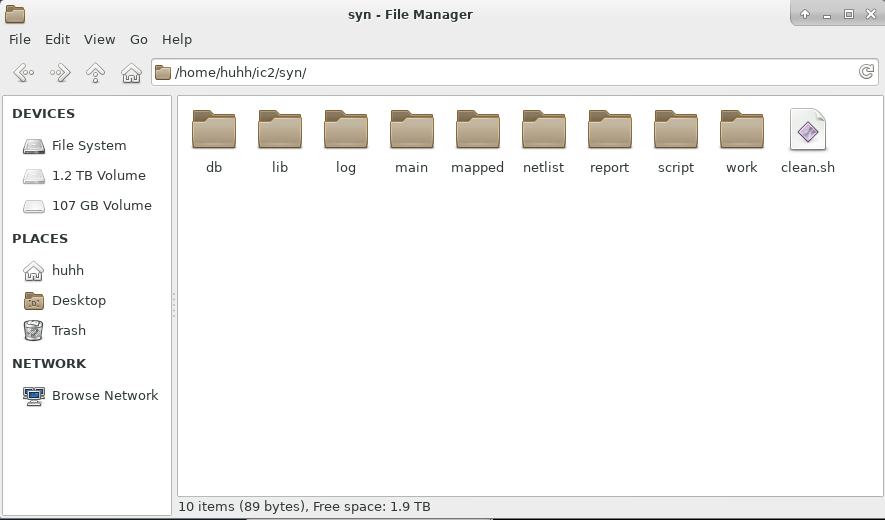The image size is (885, 520).
Task: Click Browse Network in sidebar
Action: tap(104, 396)
